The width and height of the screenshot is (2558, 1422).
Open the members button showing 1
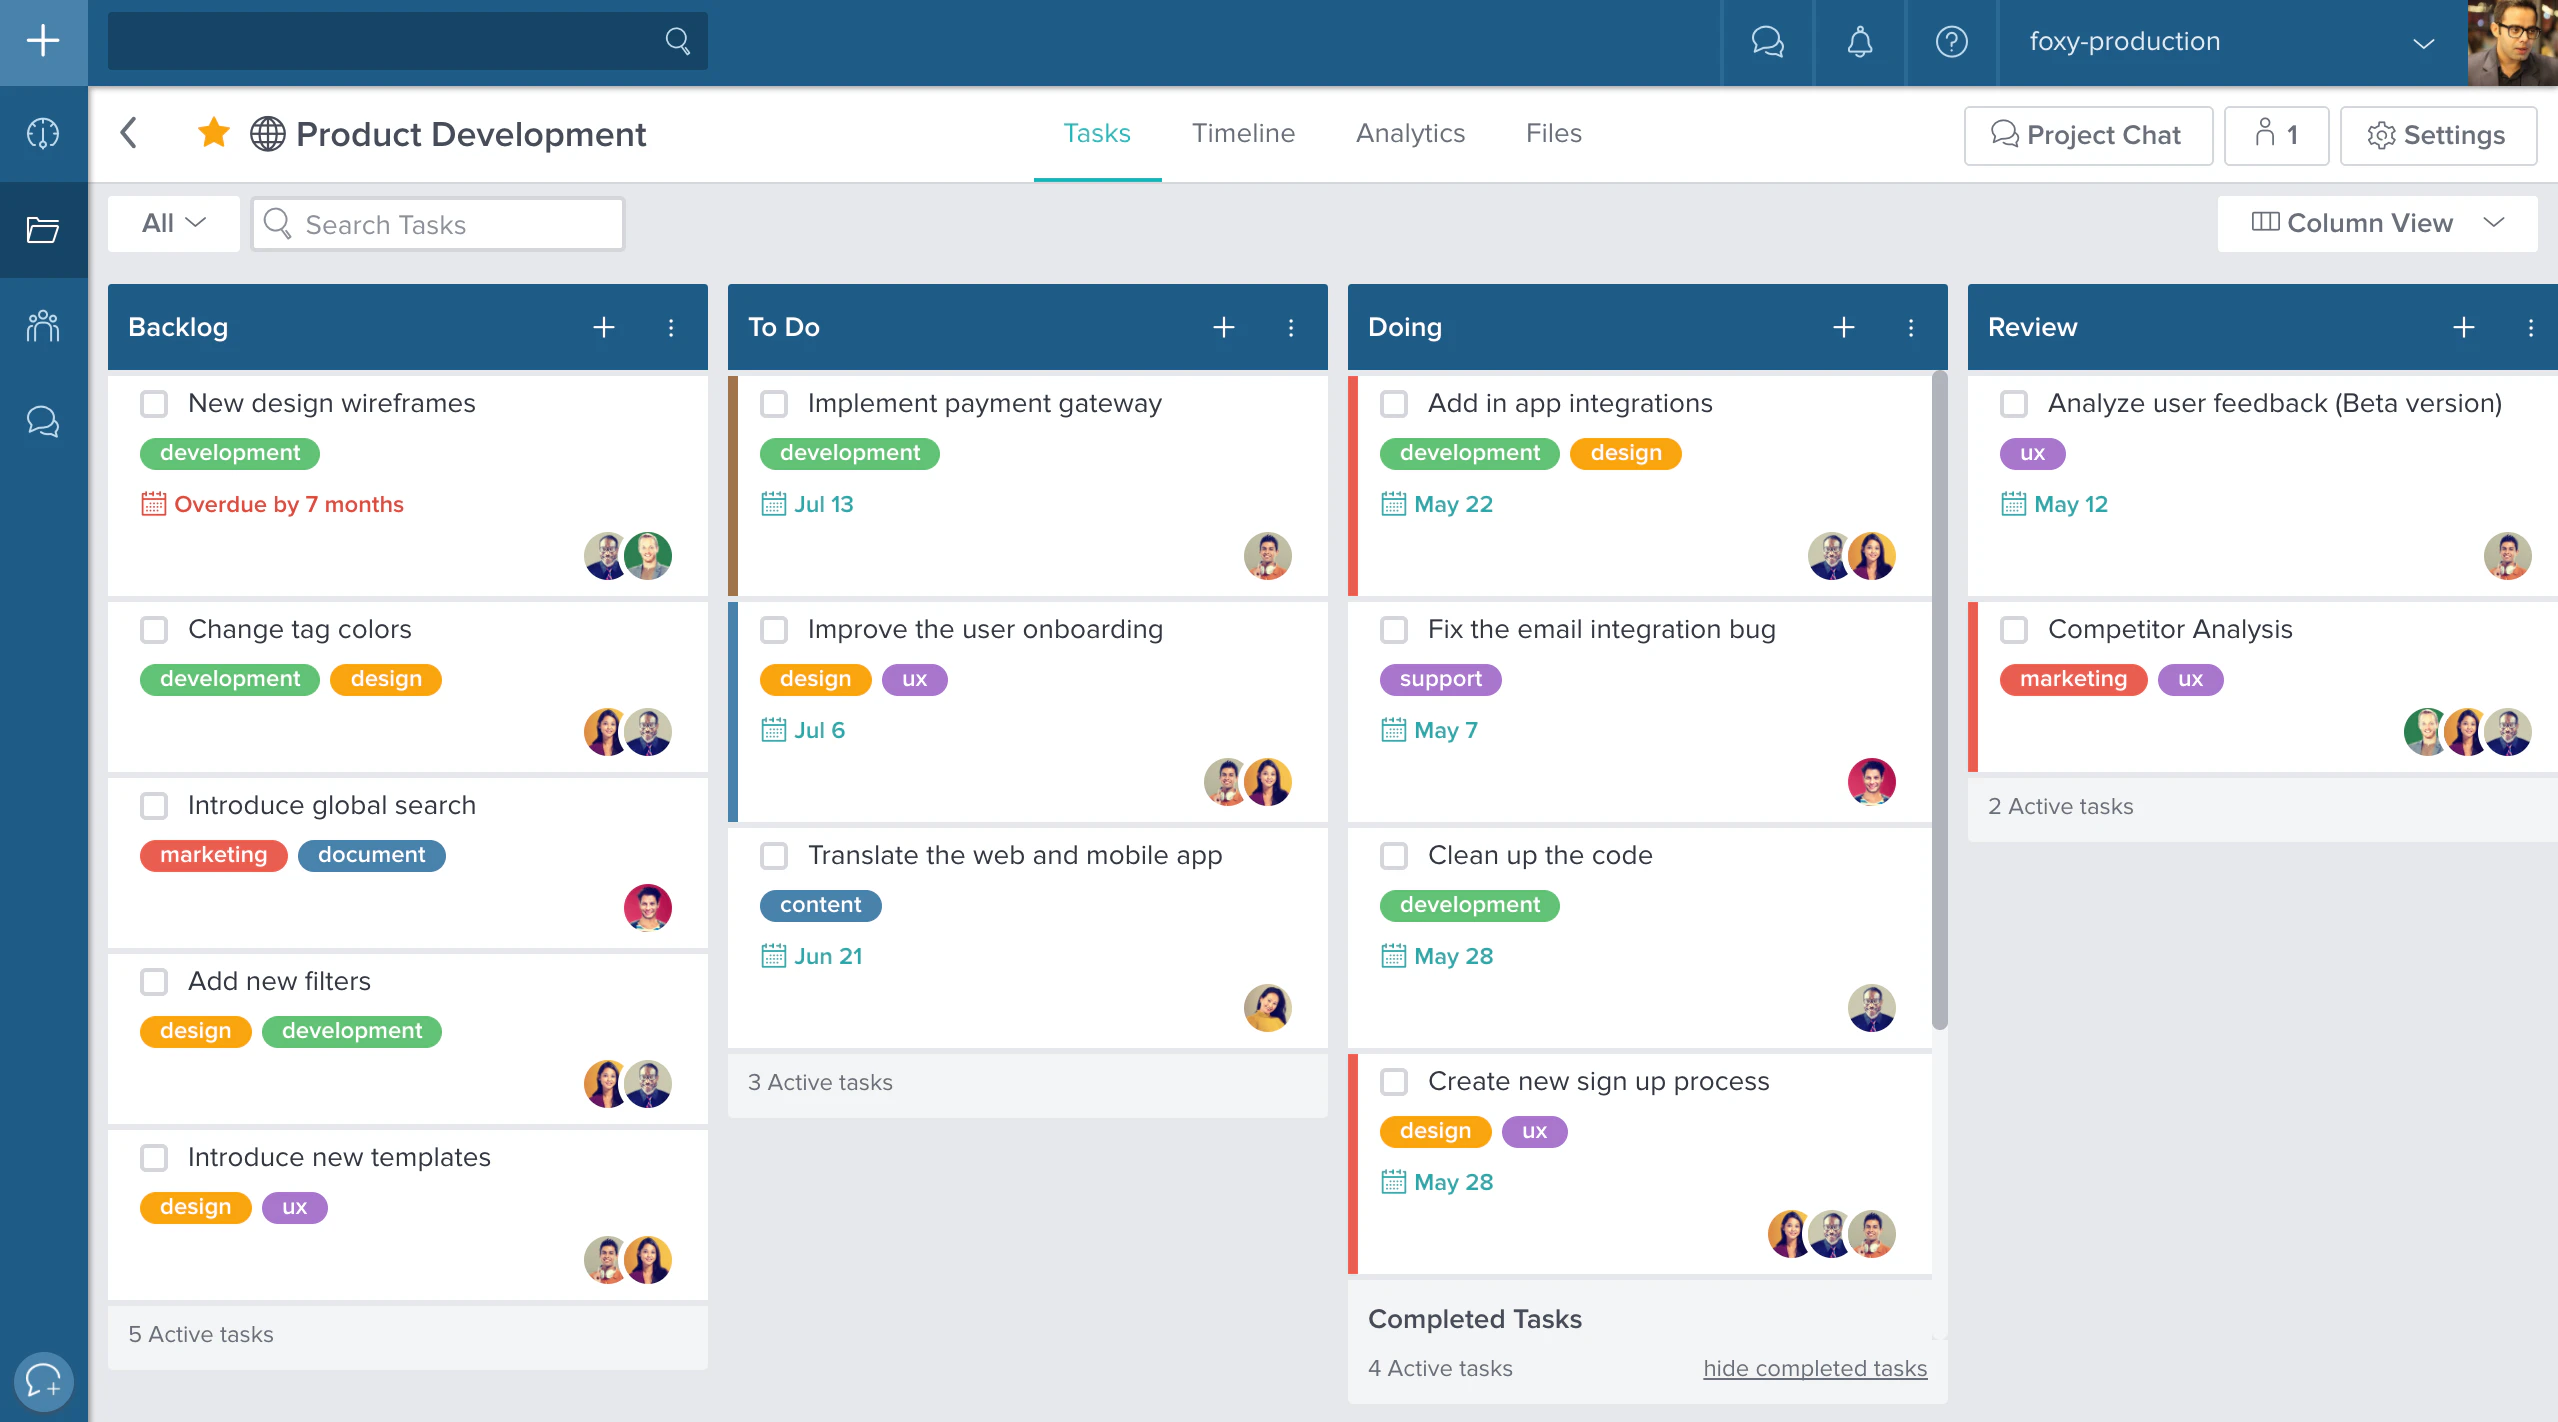pos(2276,135)
